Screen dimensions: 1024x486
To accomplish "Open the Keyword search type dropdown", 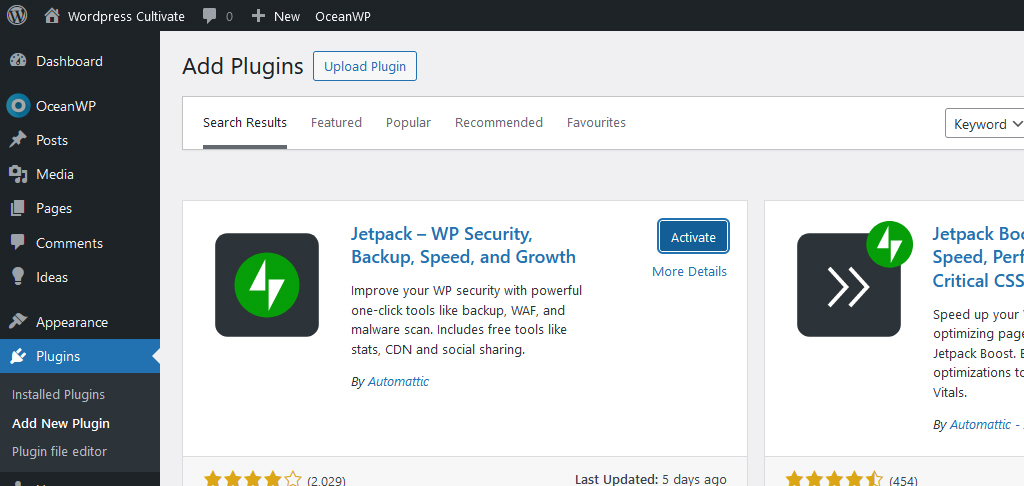I will (985, 123).
